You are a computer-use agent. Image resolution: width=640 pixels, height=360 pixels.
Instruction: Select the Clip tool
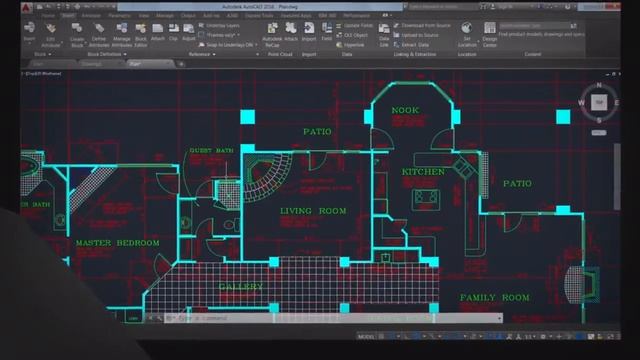(173, 32)
